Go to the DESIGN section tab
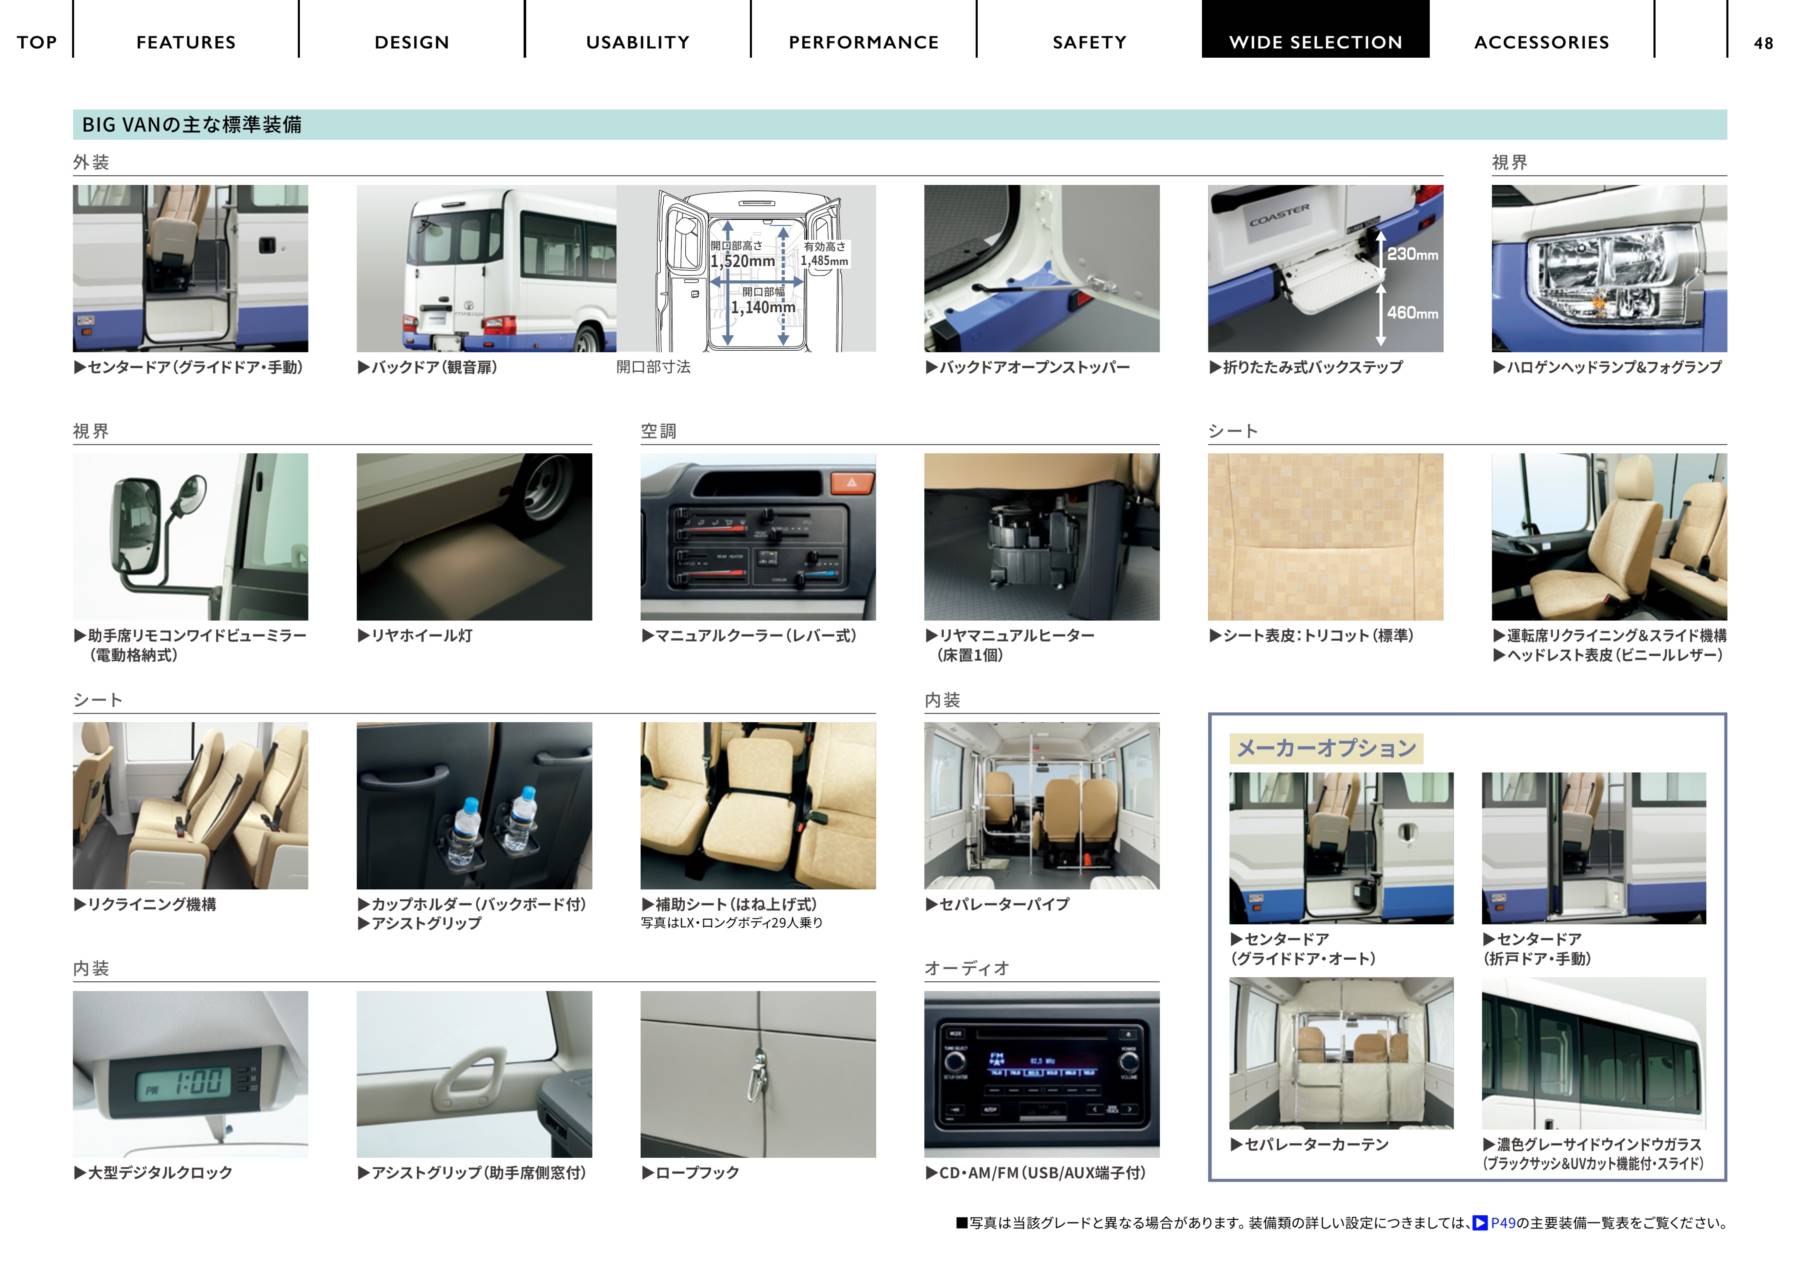Screen dimensions: 1800x1273 pos(411,42)
